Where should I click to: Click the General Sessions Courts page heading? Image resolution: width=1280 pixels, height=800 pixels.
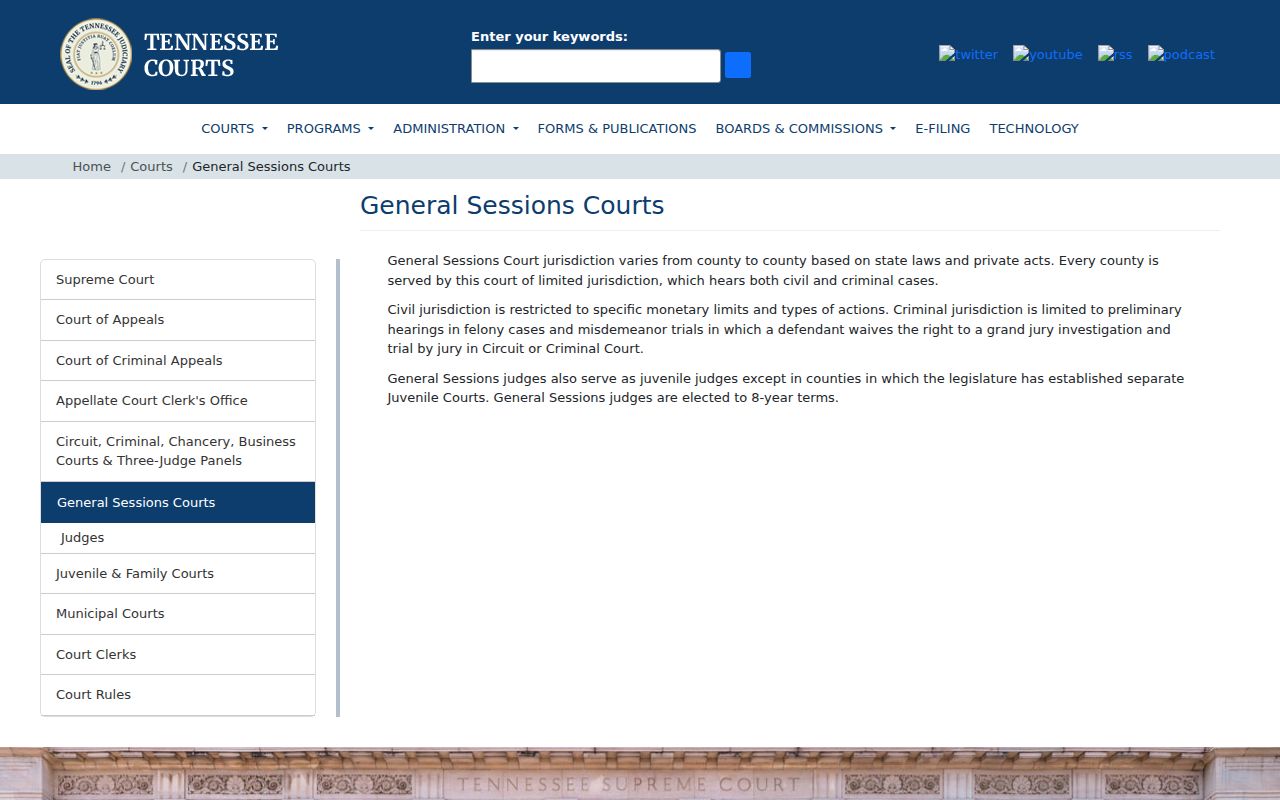(x=512, y=205)
